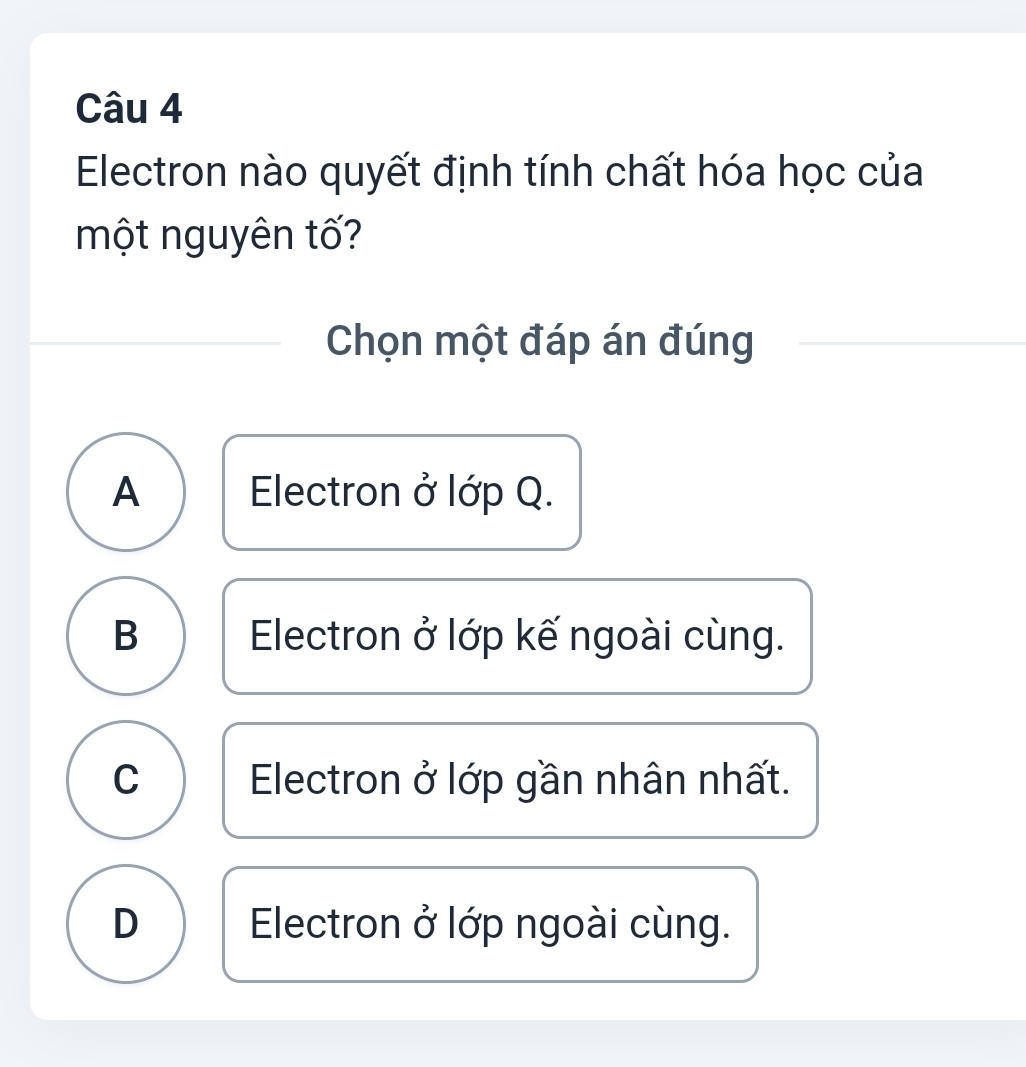1026x1067 pixels.
Task: Click the divider line left of the prompt
Action: coord(160,342)
